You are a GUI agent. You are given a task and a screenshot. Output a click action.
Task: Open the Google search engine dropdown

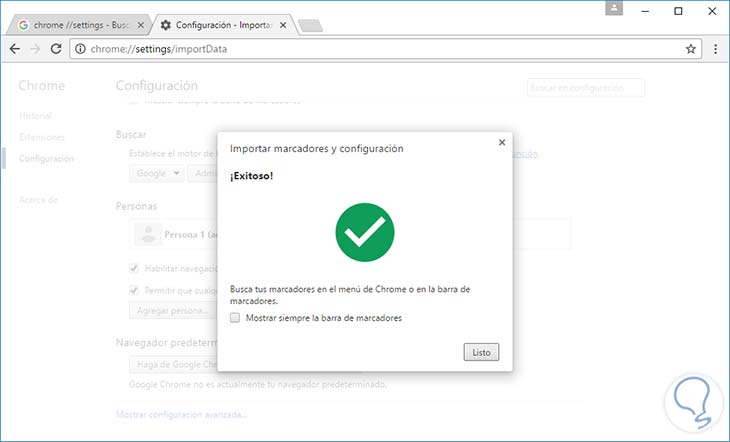(156, 173)
